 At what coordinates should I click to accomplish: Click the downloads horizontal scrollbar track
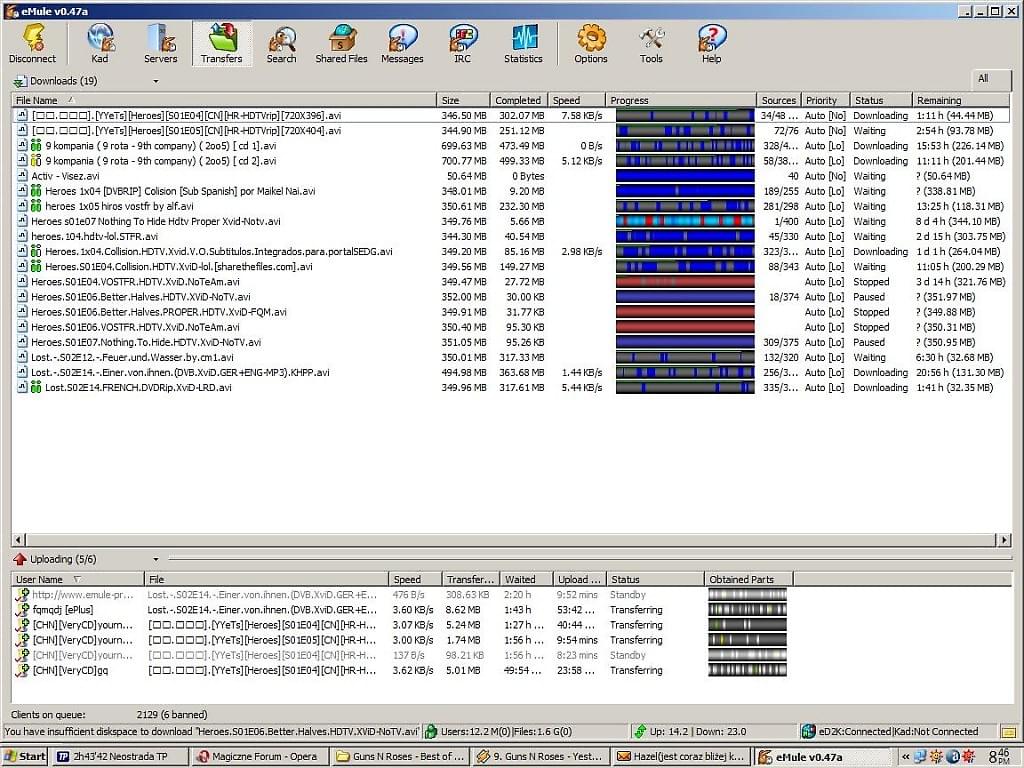[x=511, y=540]
